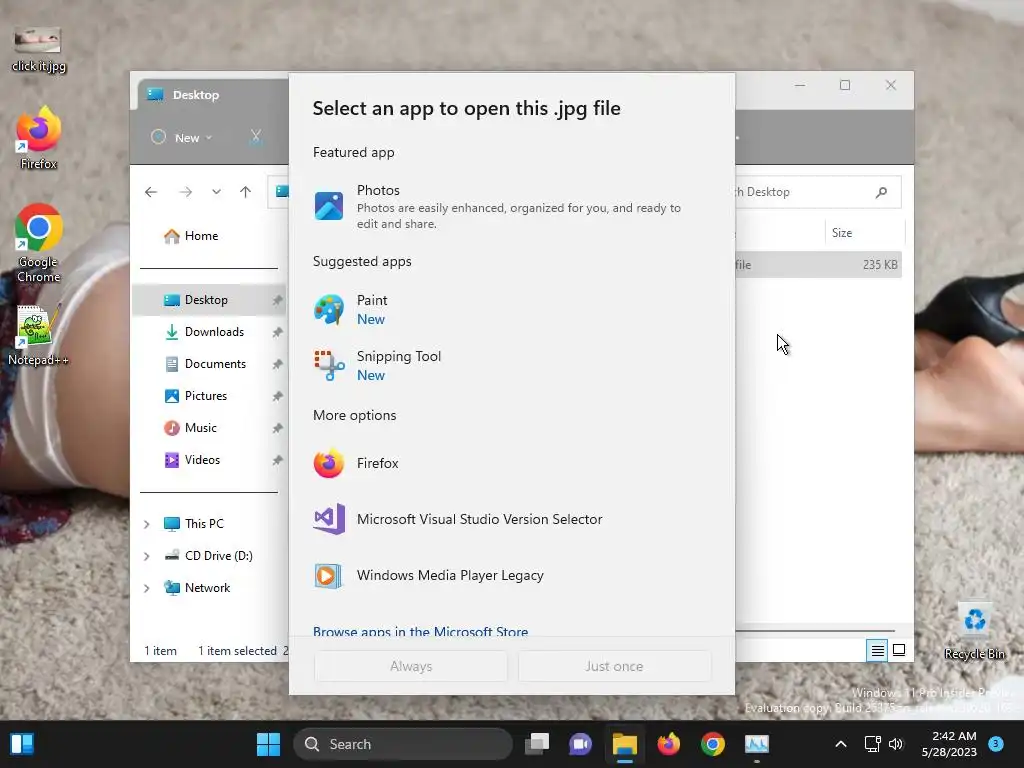Viewport: 1024px width, 768px height.
Task: Choose Photos as the featured app
Action: point(511,206)
